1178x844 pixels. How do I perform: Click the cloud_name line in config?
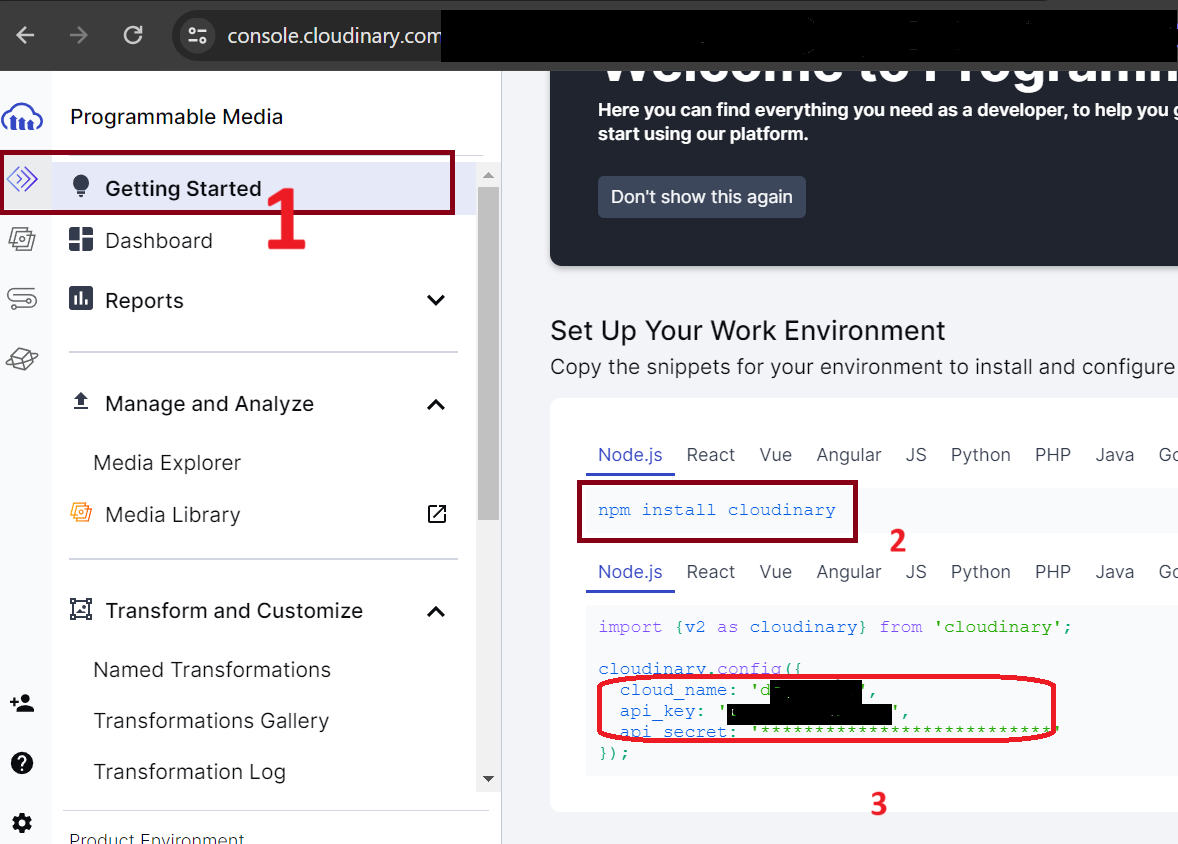[x=748, y=690]
